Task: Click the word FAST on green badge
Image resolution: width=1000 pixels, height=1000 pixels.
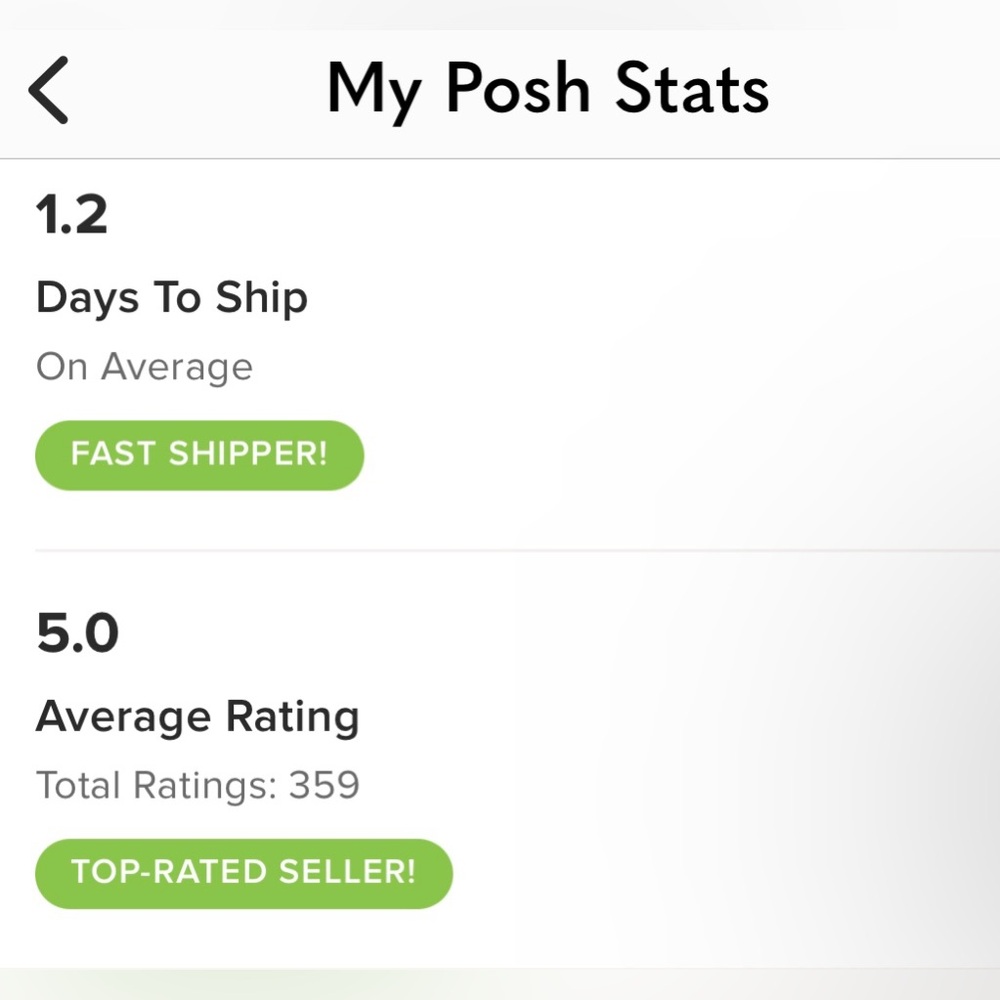Action: point(112,454)
